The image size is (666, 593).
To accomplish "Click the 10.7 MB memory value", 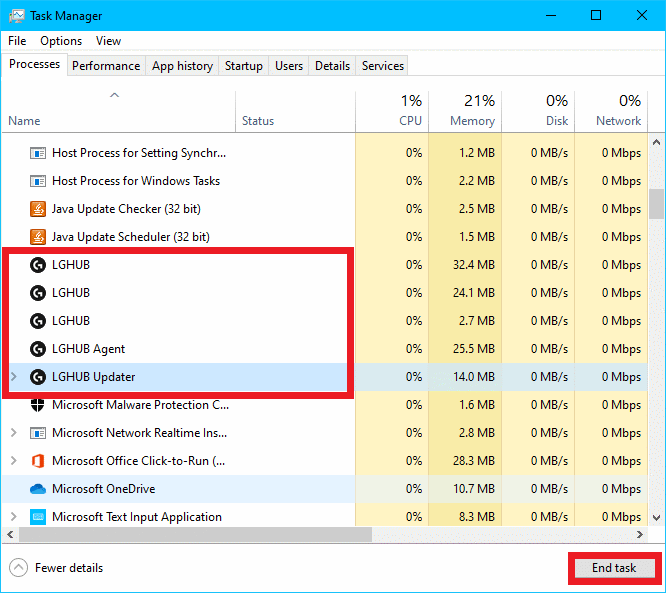I will pos(474,489).
